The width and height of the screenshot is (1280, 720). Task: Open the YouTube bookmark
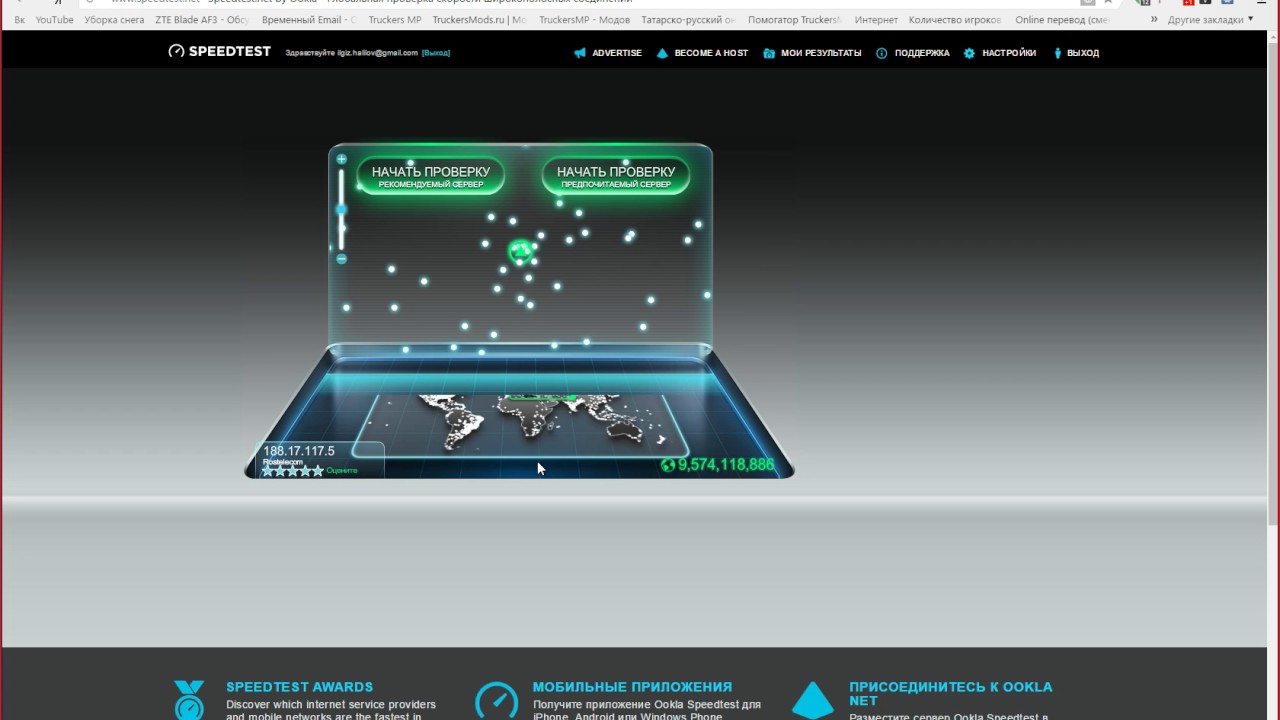[x=55, y=20]
